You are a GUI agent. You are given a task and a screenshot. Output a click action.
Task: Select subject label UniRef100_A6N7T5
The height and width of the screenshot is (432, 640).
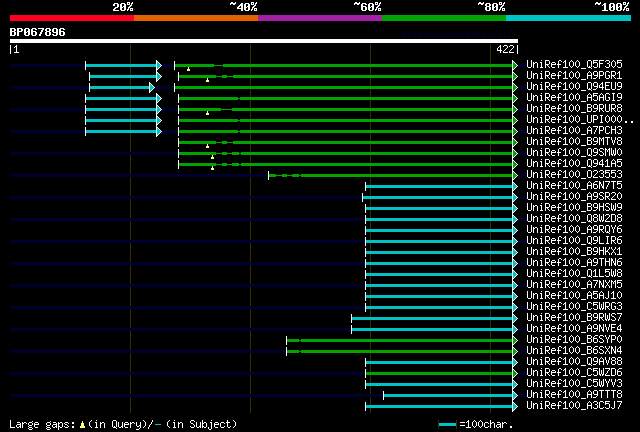tap(574, 185)
